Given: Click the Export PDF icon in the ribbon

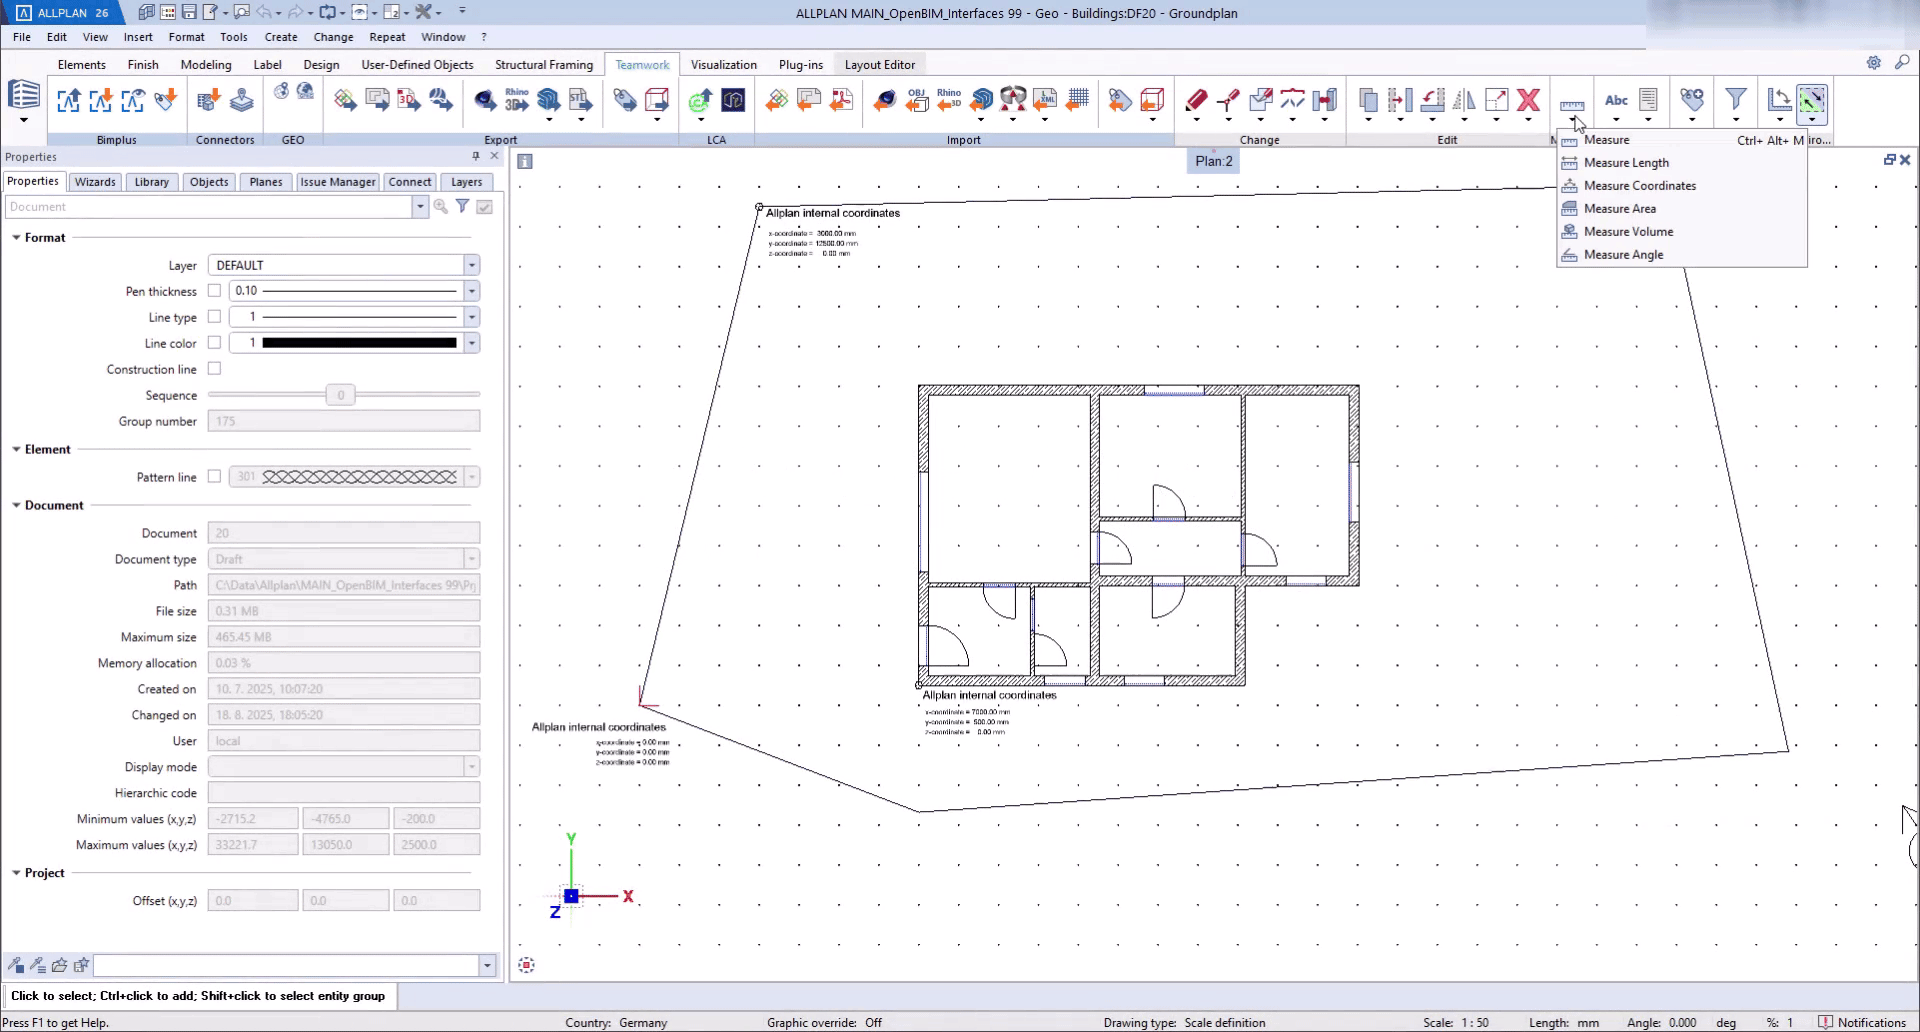Looking at the screenshot, I should pos(409,100).
